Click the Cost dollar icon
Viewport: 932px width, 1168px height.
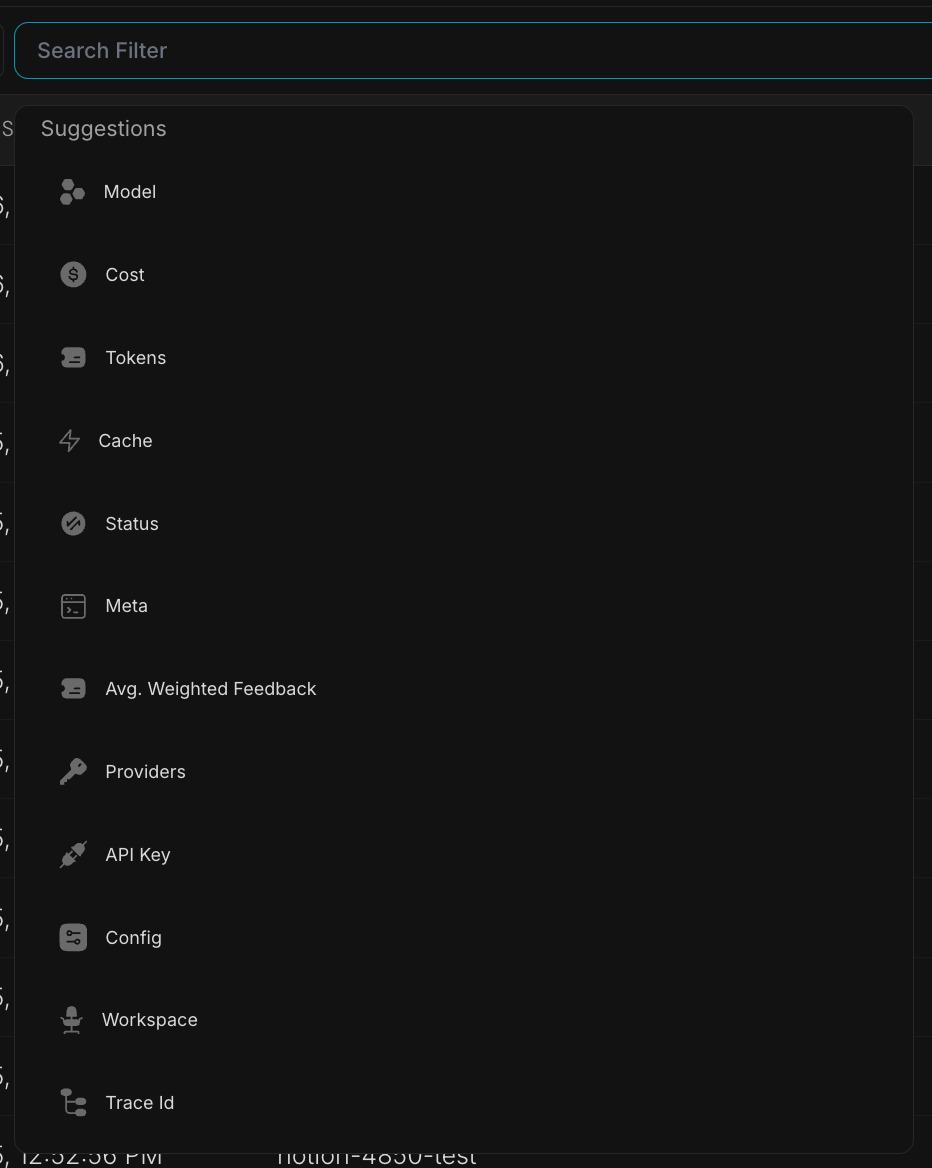coord(73,275)
